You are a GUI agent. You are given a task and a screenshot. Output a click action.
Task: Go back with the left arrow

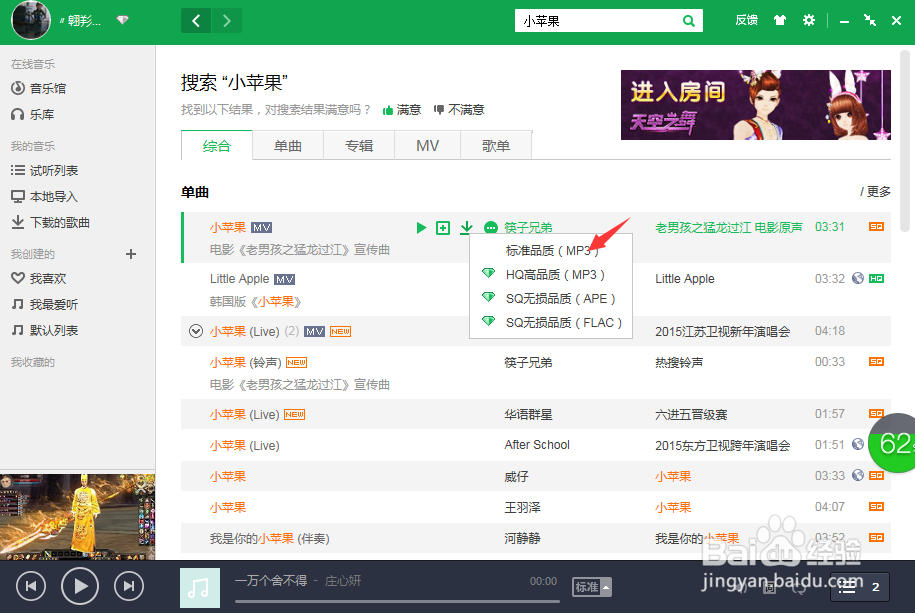[x=196, y=22]
